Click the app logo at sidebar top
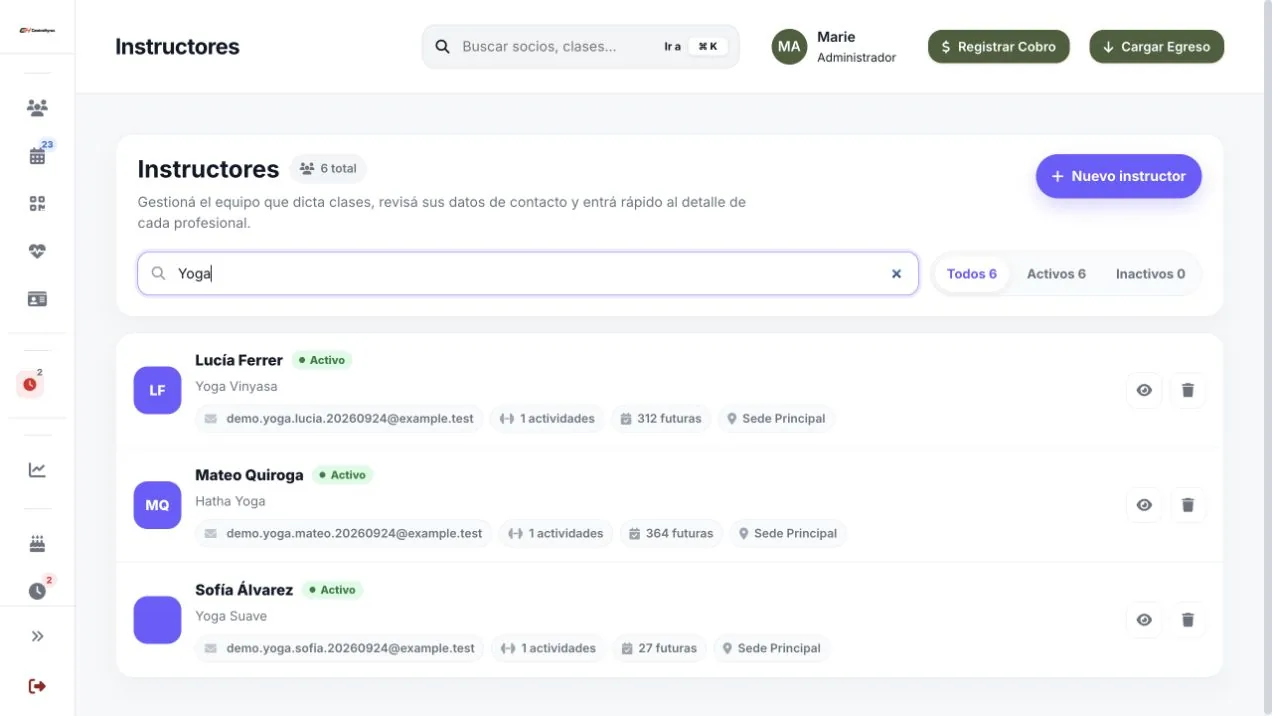 (37, 30)
